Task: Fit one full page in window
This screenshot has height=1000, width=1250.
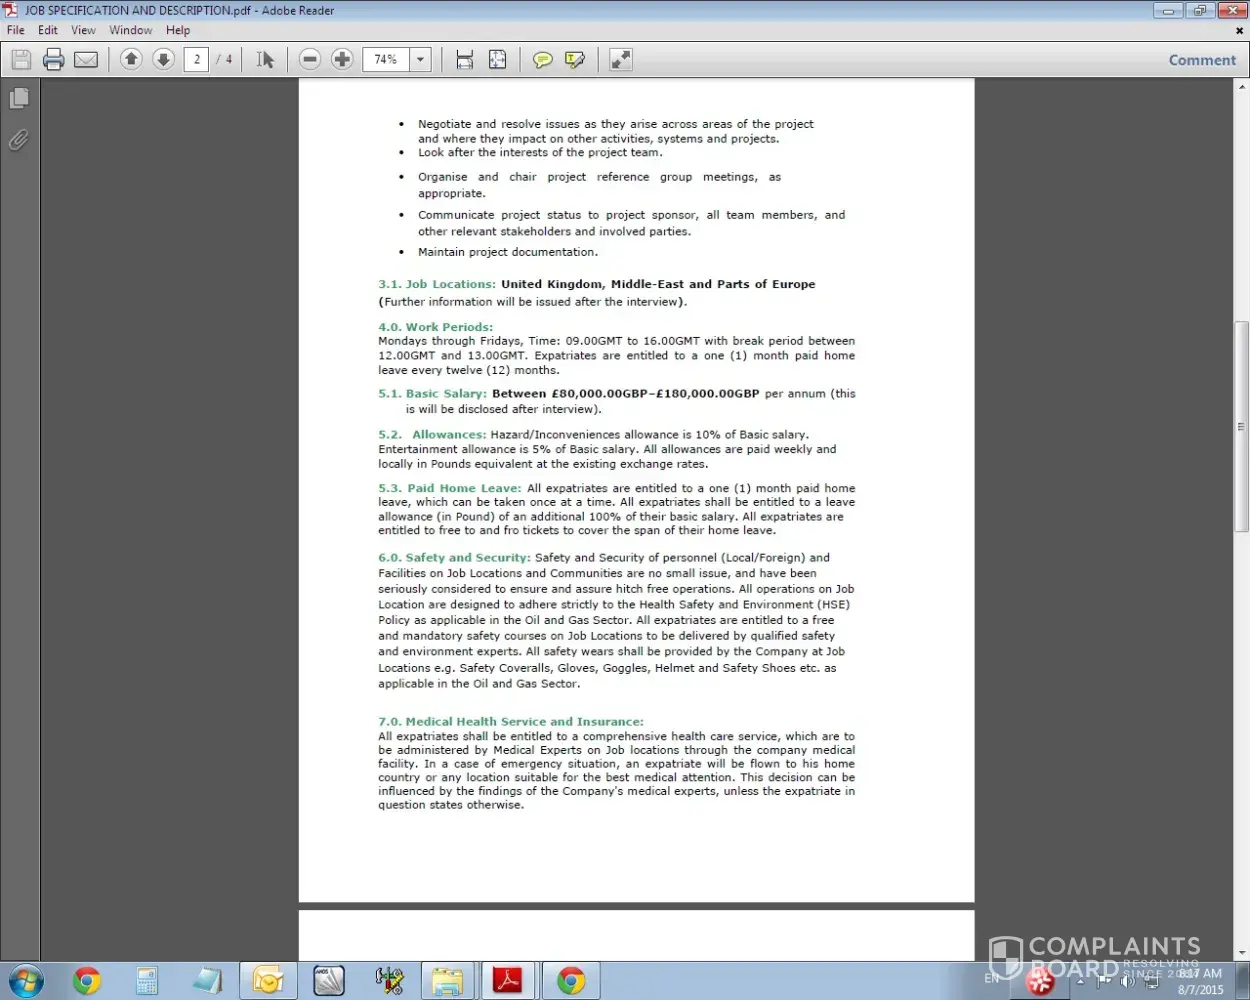Action: tap(497, 60)
